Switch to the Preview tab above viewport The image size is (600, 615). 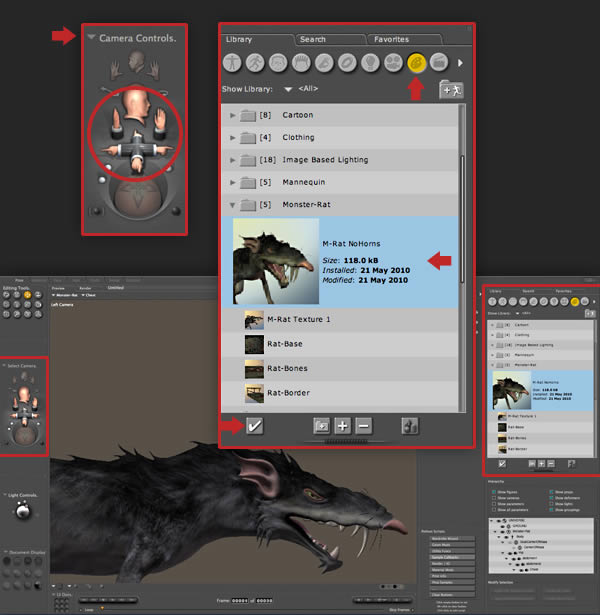point(58,288)
